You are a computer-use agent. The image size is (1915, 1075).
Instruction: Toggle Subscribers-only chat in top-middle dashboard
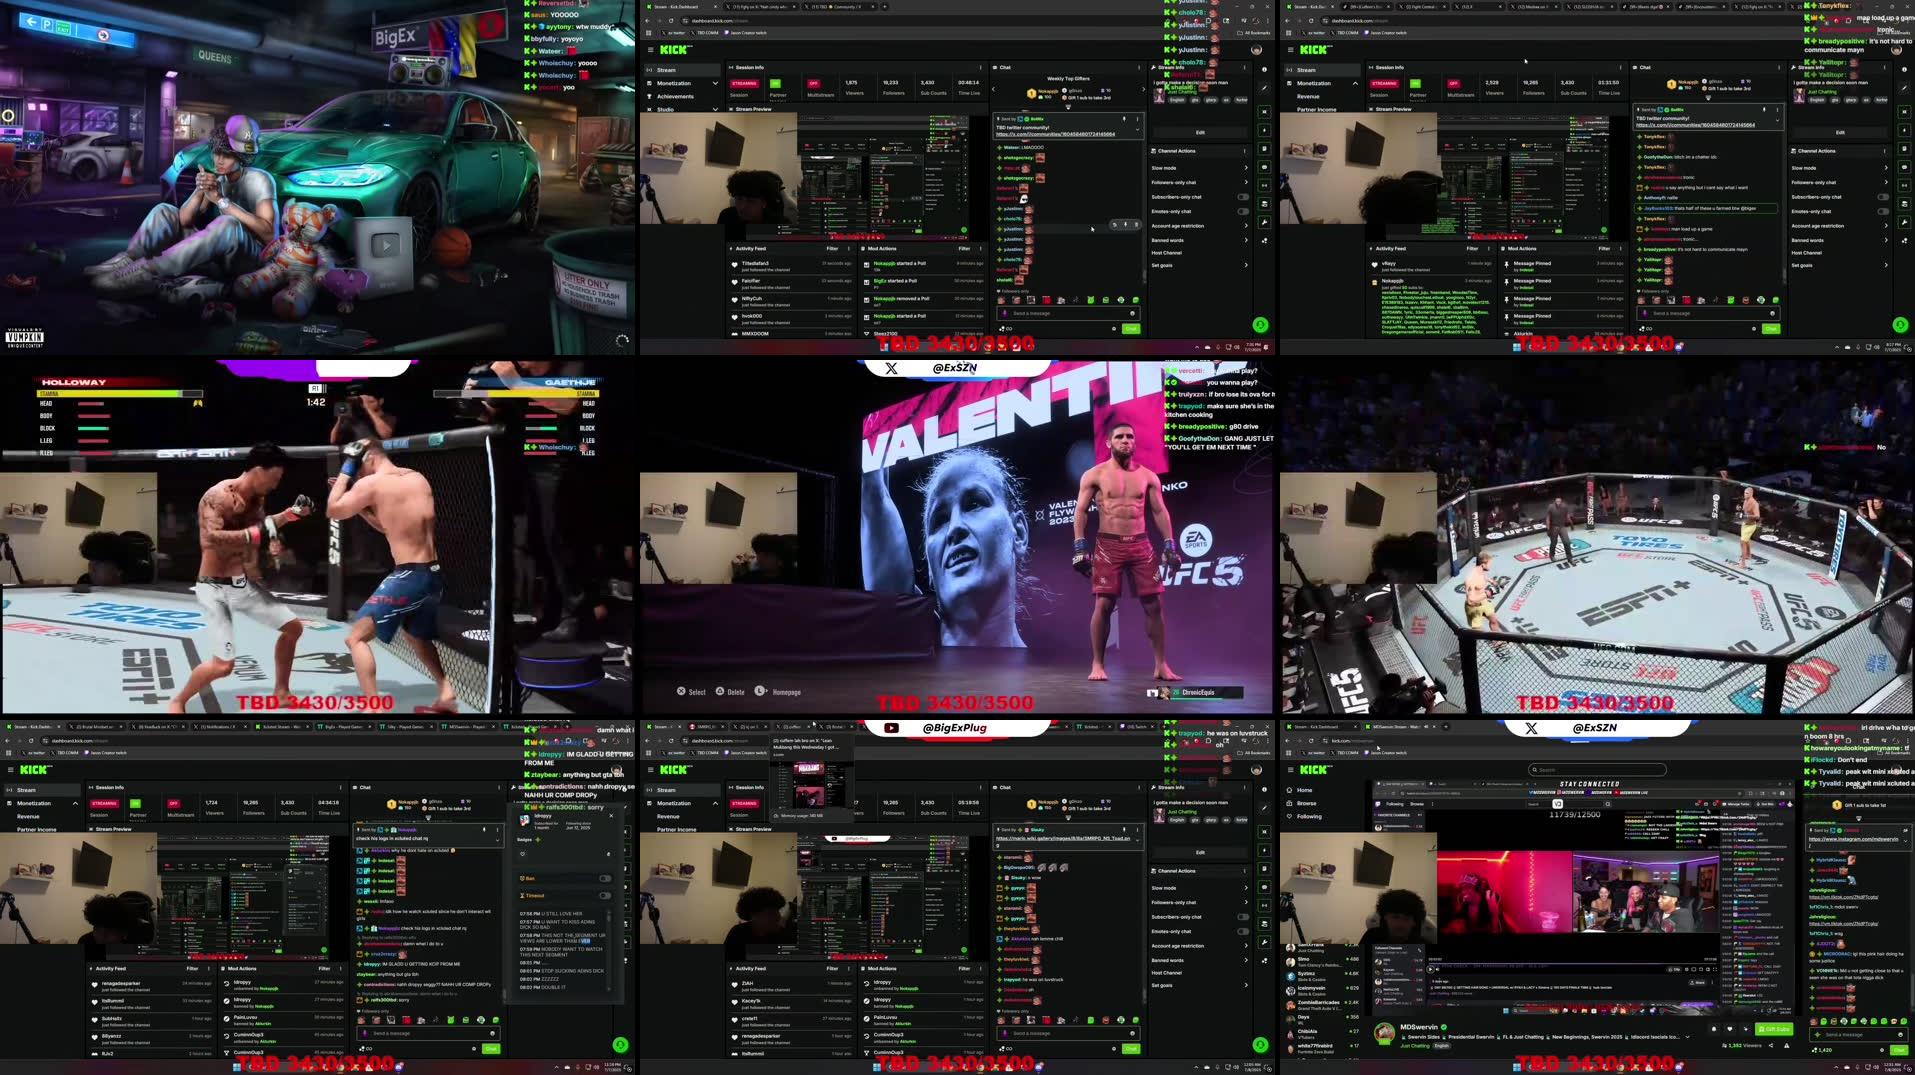pos(1243,197)
